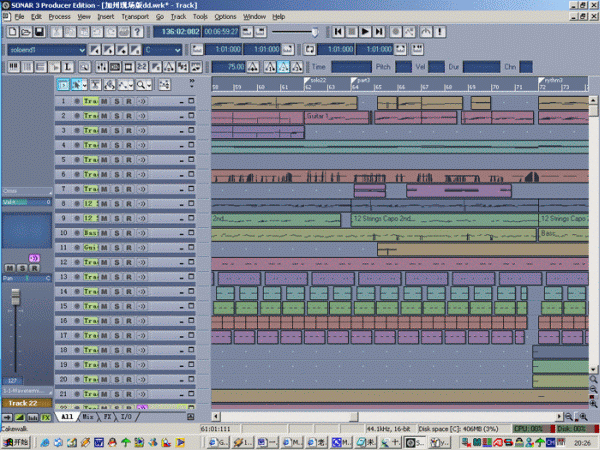Minimize track 15 strip
This screenshot has height=450, width=600.
click(181, 307)
